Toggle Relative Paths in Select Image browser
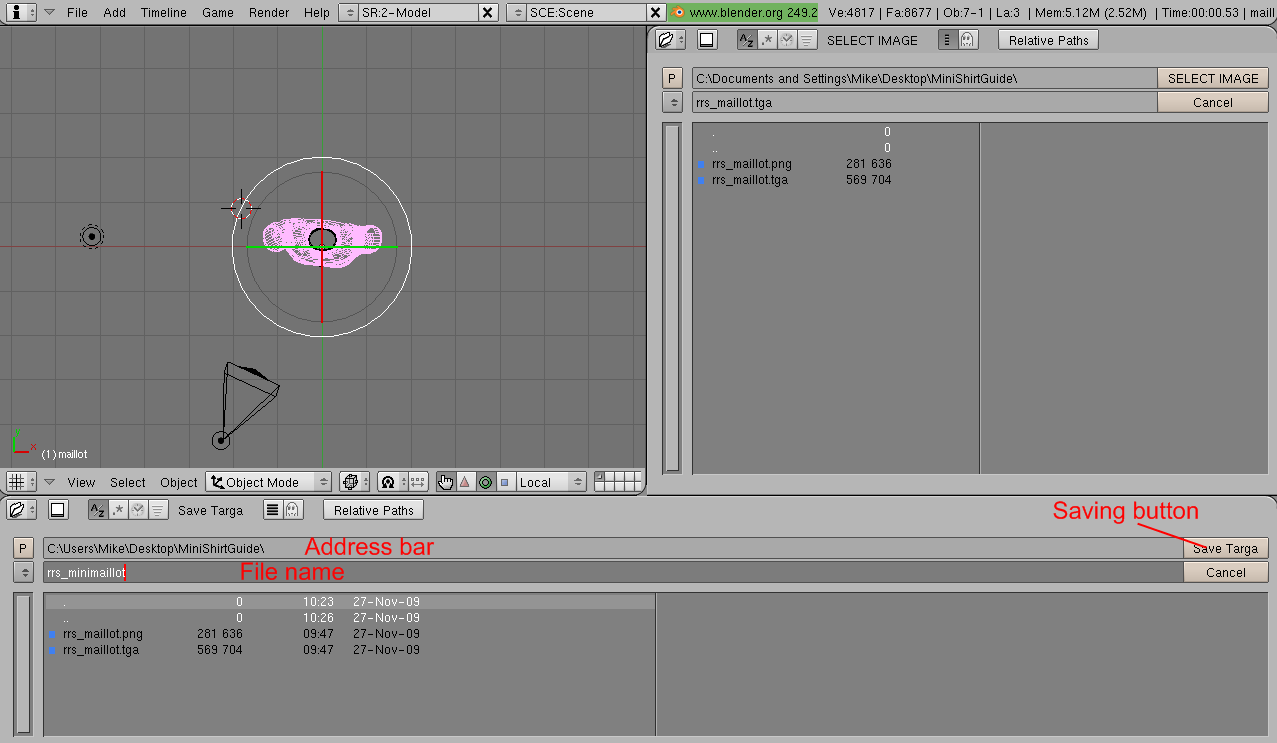 pos(1048,40)
